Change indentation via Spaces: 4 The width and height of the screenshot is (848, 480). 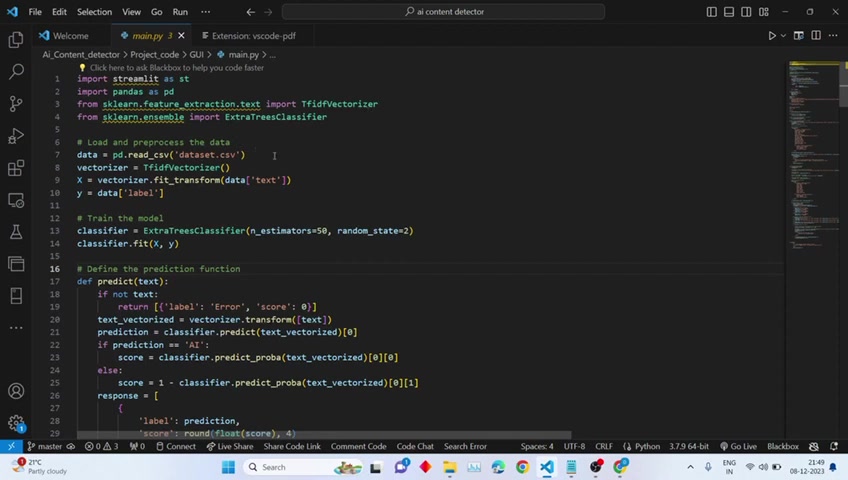(x=537, y=446)
